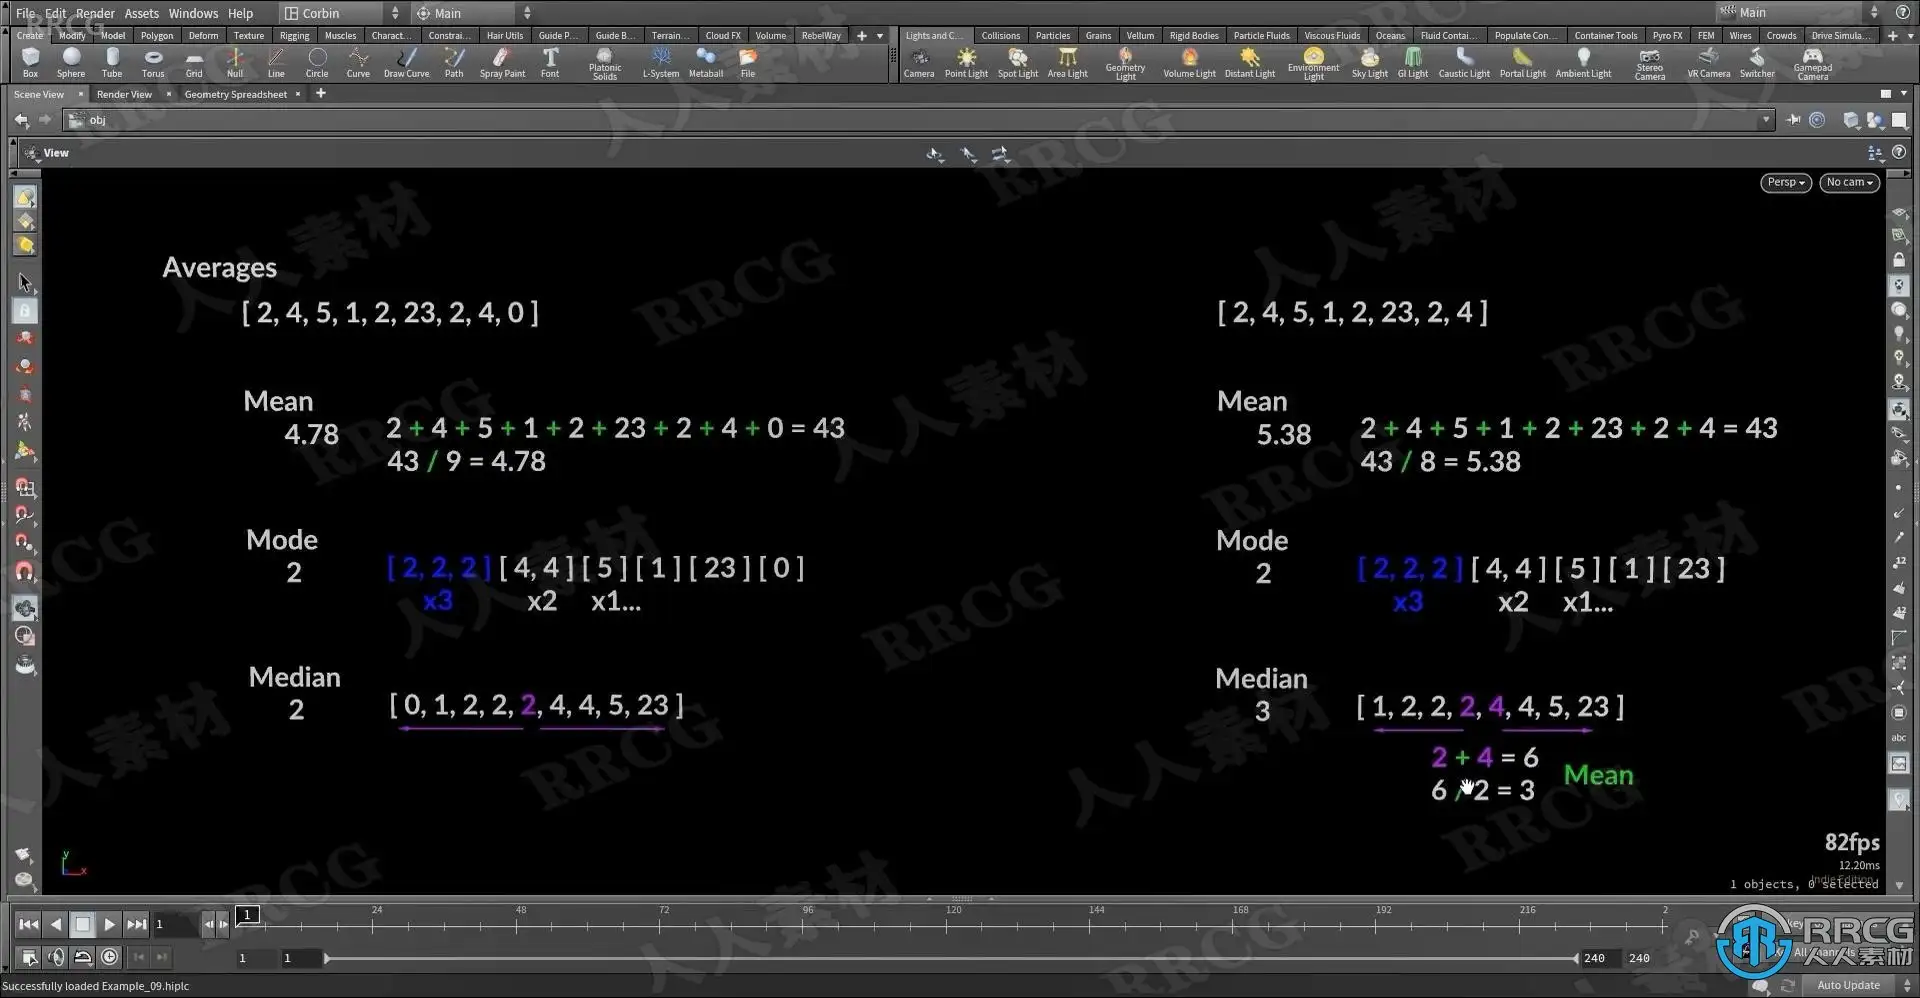The width and height of the screenshot is (1920, 998).
Task: Close the Scene View tab
Action: pyautogui.click(x=81, y=94)
